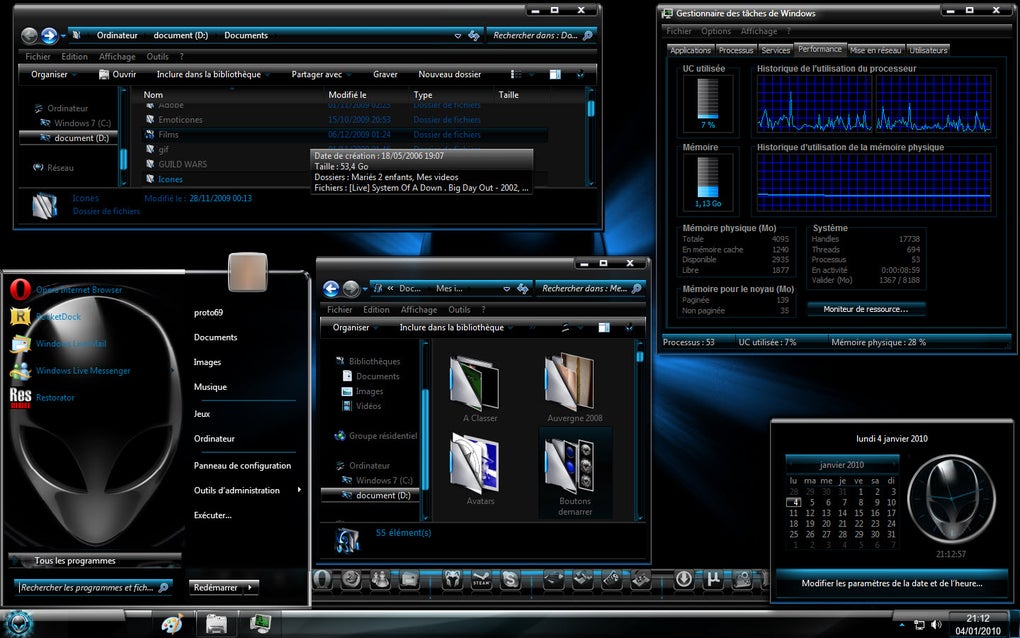1020x638 pixels.
Task: Click navigation pane scrollbar in Documents window
Action: point(123,159)
